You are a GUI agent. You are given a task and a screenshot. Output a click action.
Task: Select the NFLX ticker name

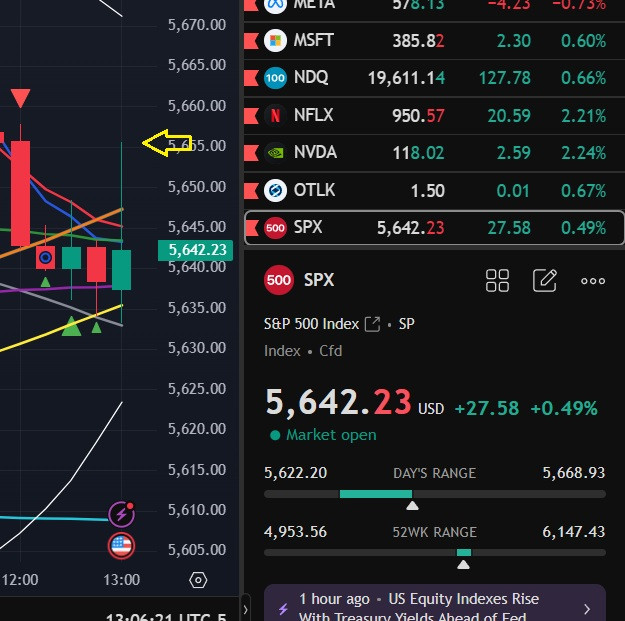click(313, 115)
